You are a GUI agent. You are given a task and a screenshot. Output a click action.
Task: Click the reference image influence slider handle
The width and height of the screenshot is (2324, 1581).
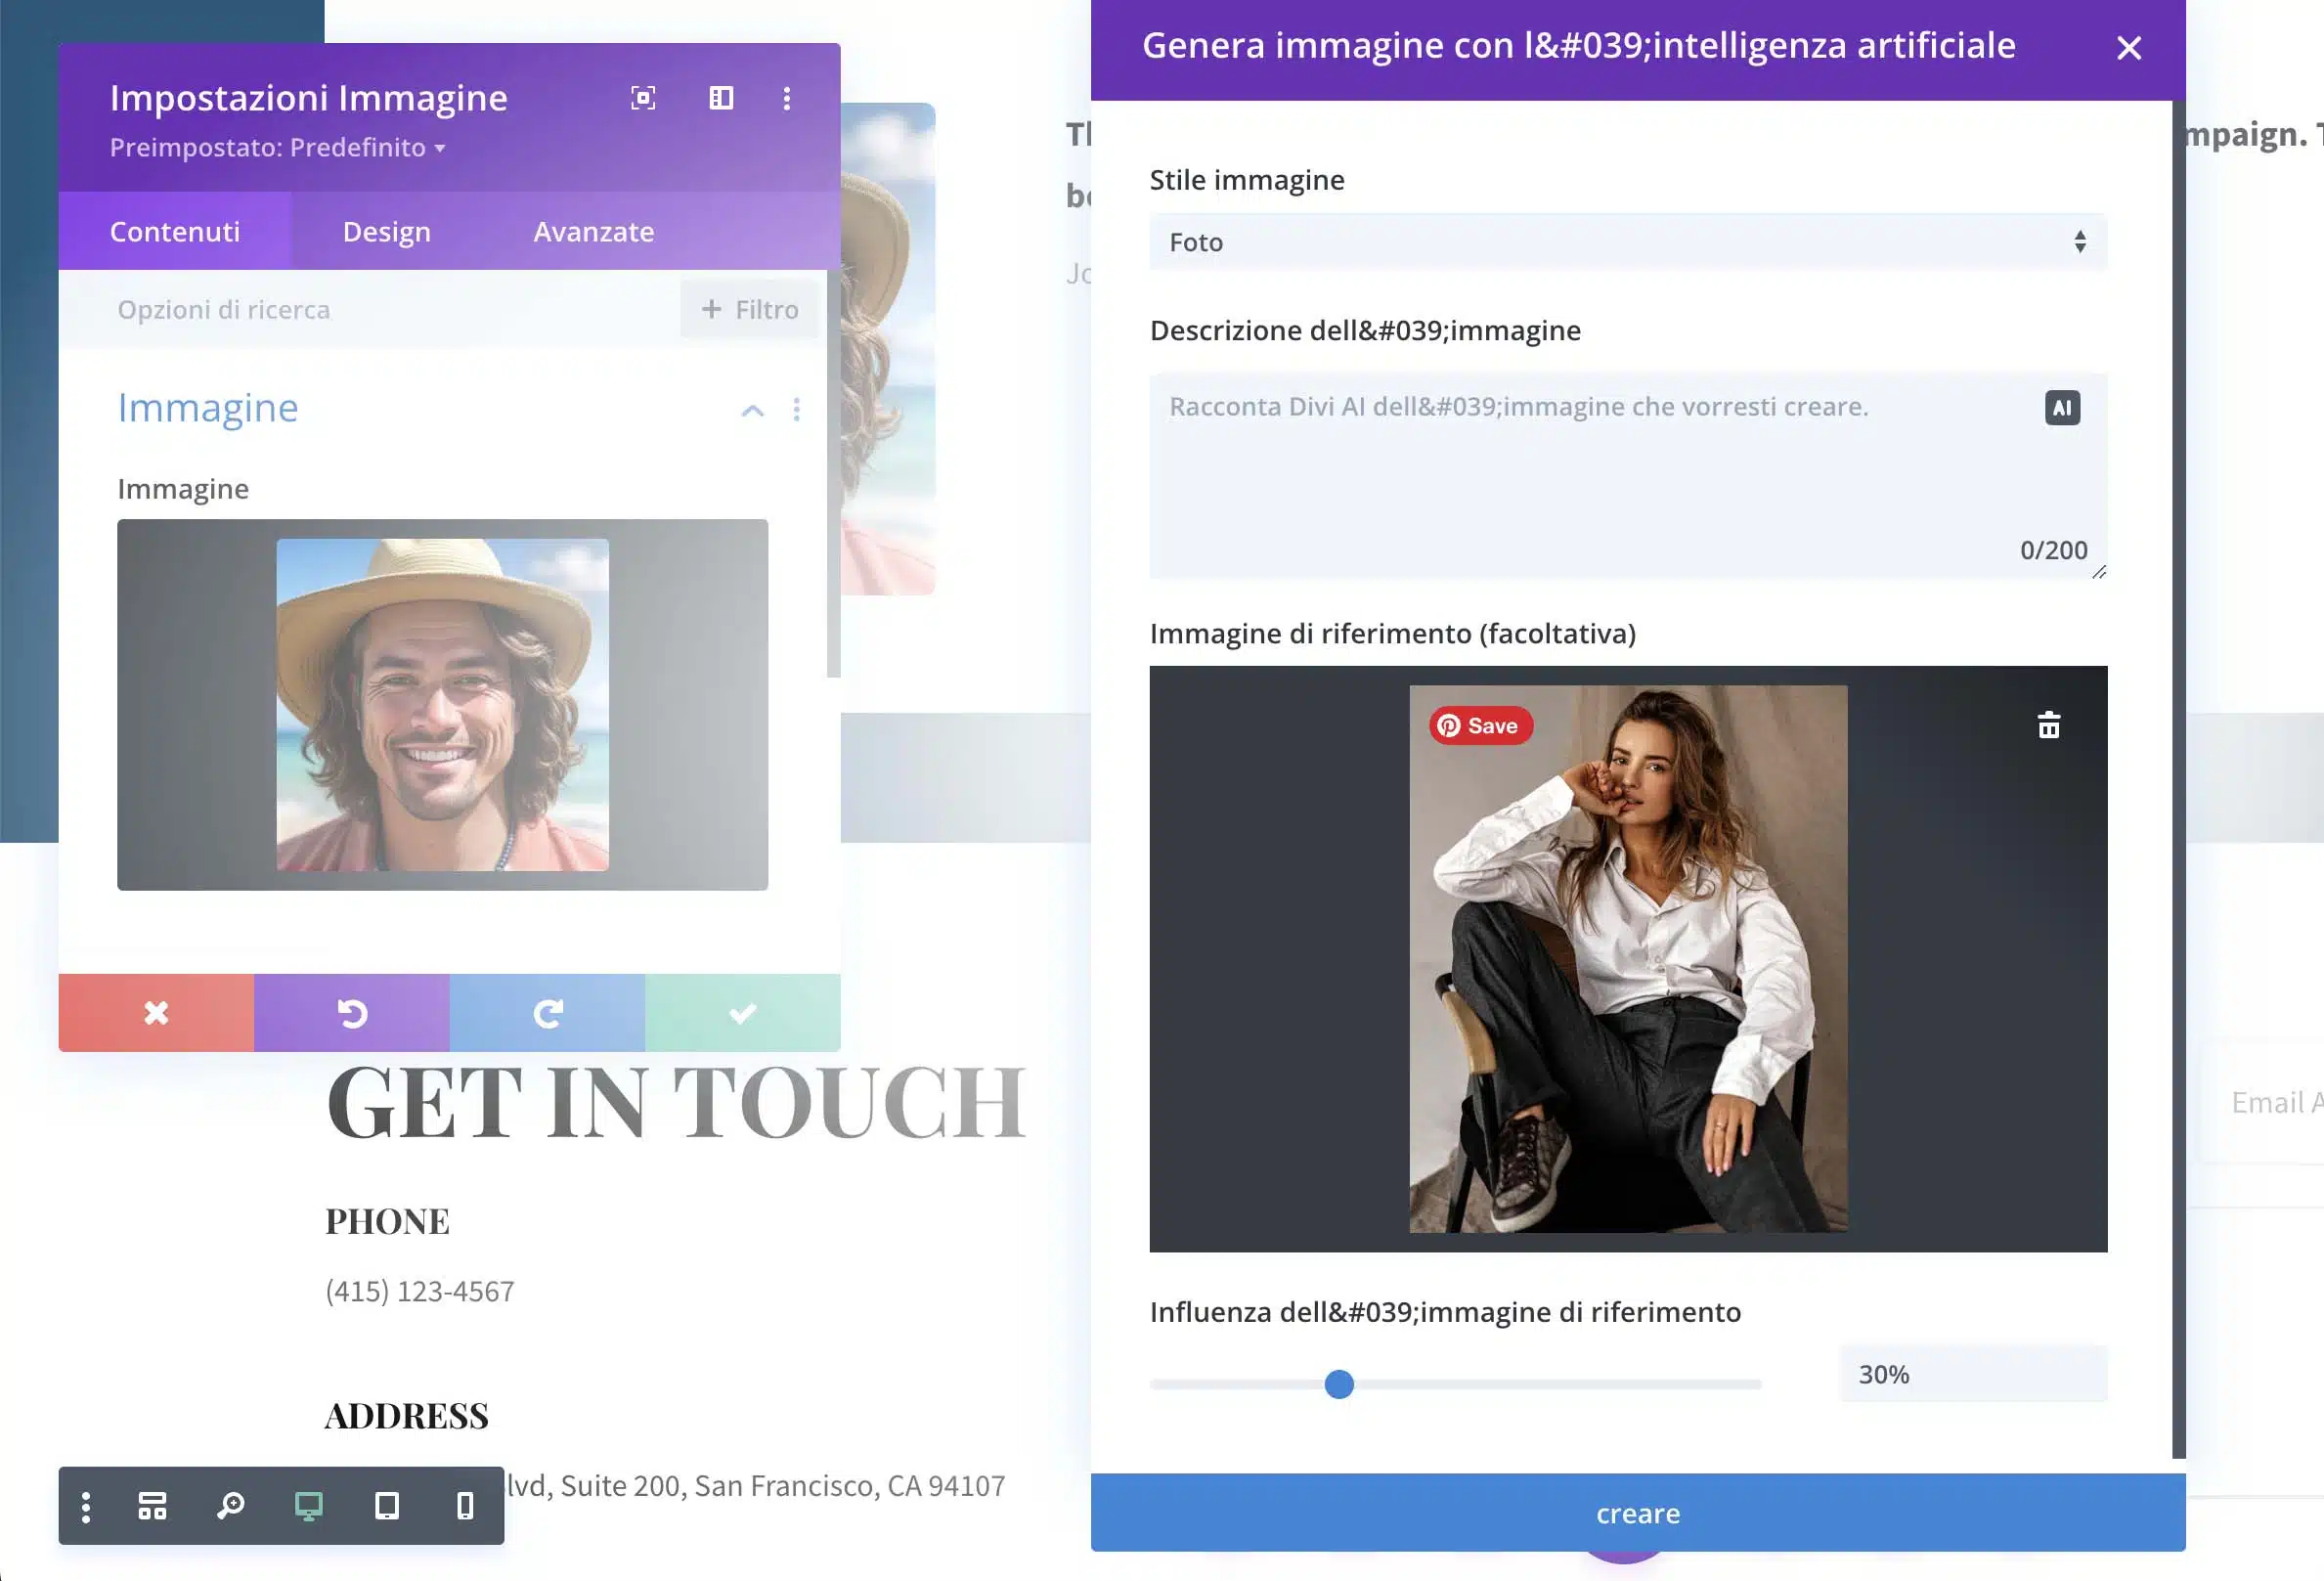click(1338, 1384)
